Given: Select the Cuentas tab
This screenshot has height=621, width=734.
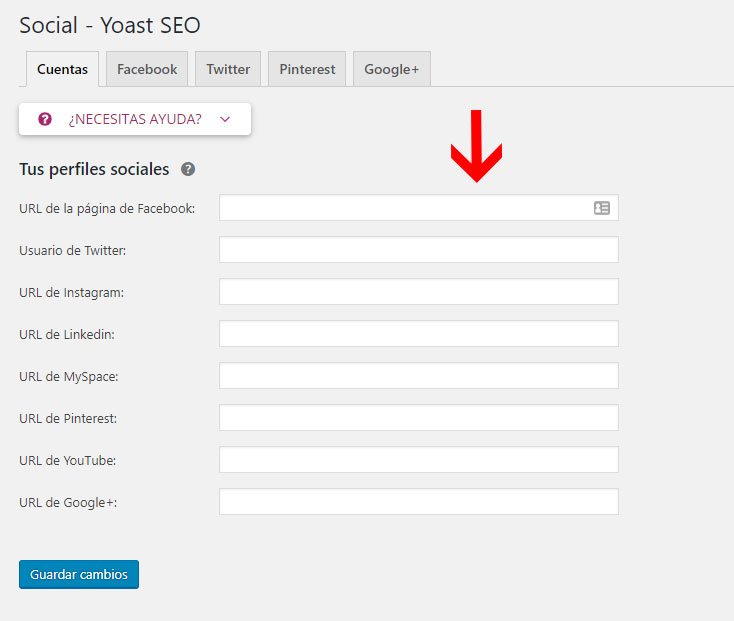Looking at the screenshot, I should (x=62, y=69).
